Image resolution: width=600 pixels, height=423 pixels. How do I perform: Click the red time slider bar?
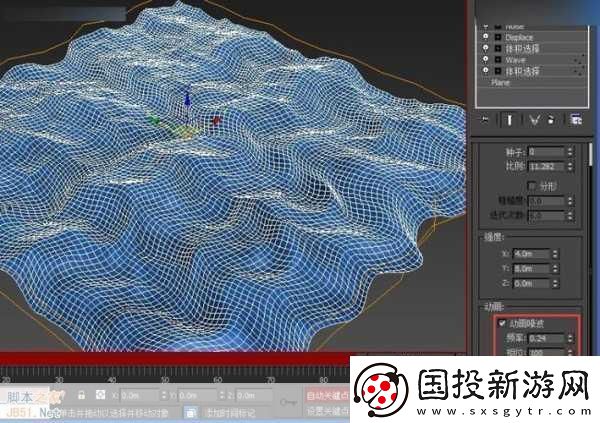click(175, 359)
